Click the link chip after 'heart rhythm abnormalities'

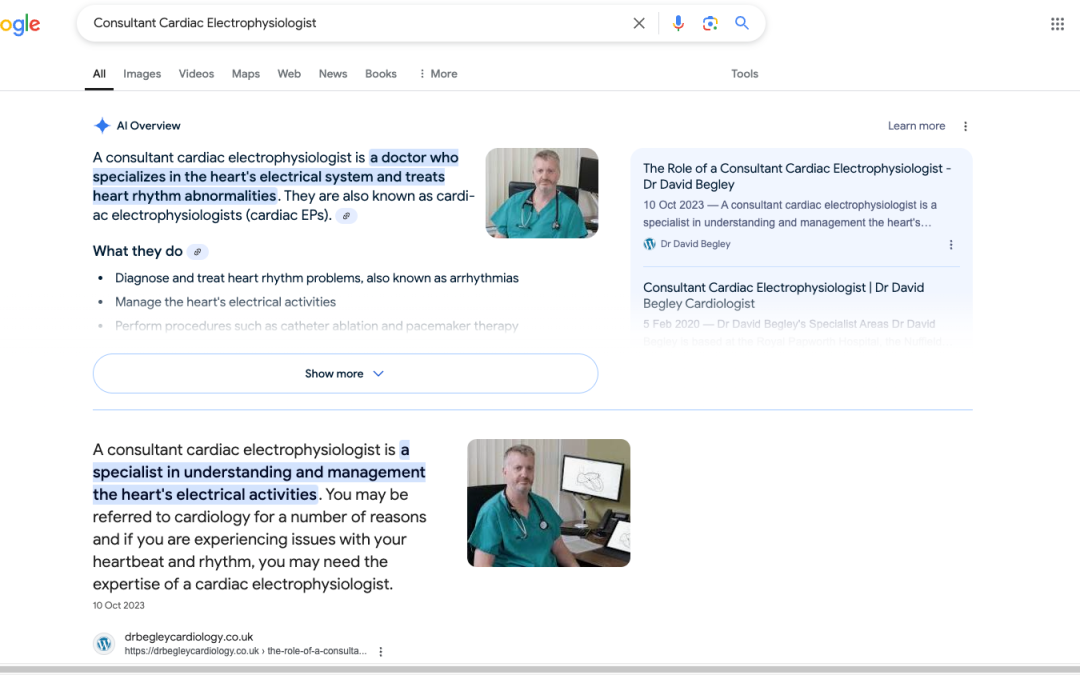345,214
